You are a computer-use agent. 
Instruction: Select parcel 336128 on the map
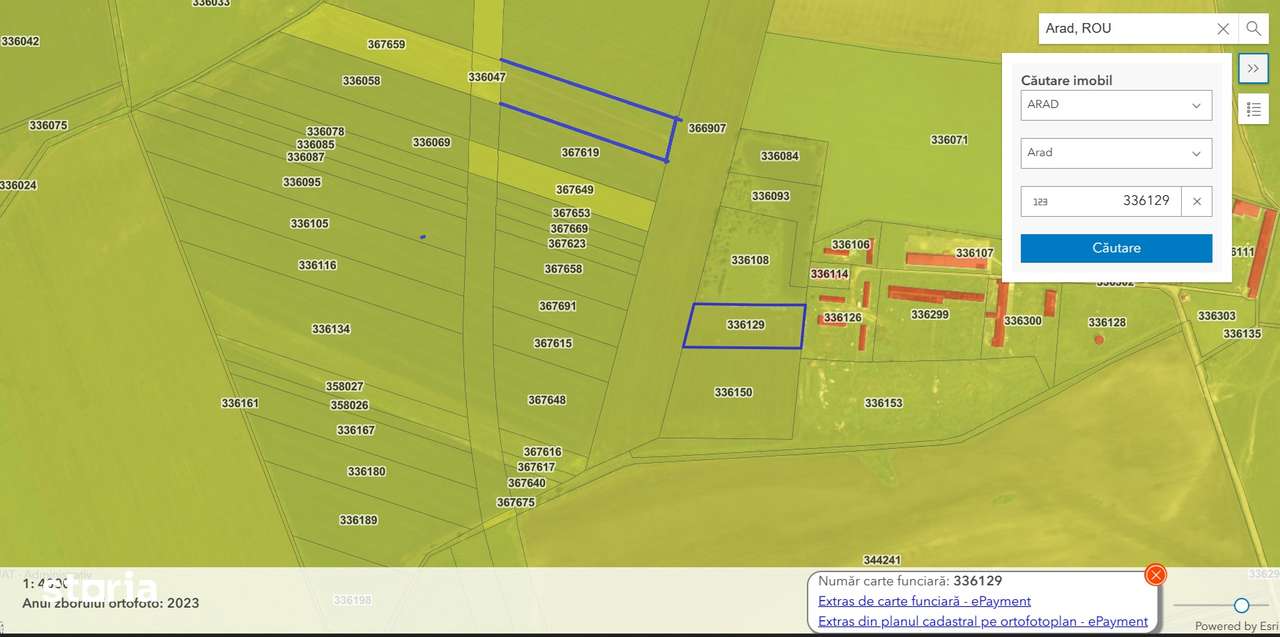coord(1107,323)
